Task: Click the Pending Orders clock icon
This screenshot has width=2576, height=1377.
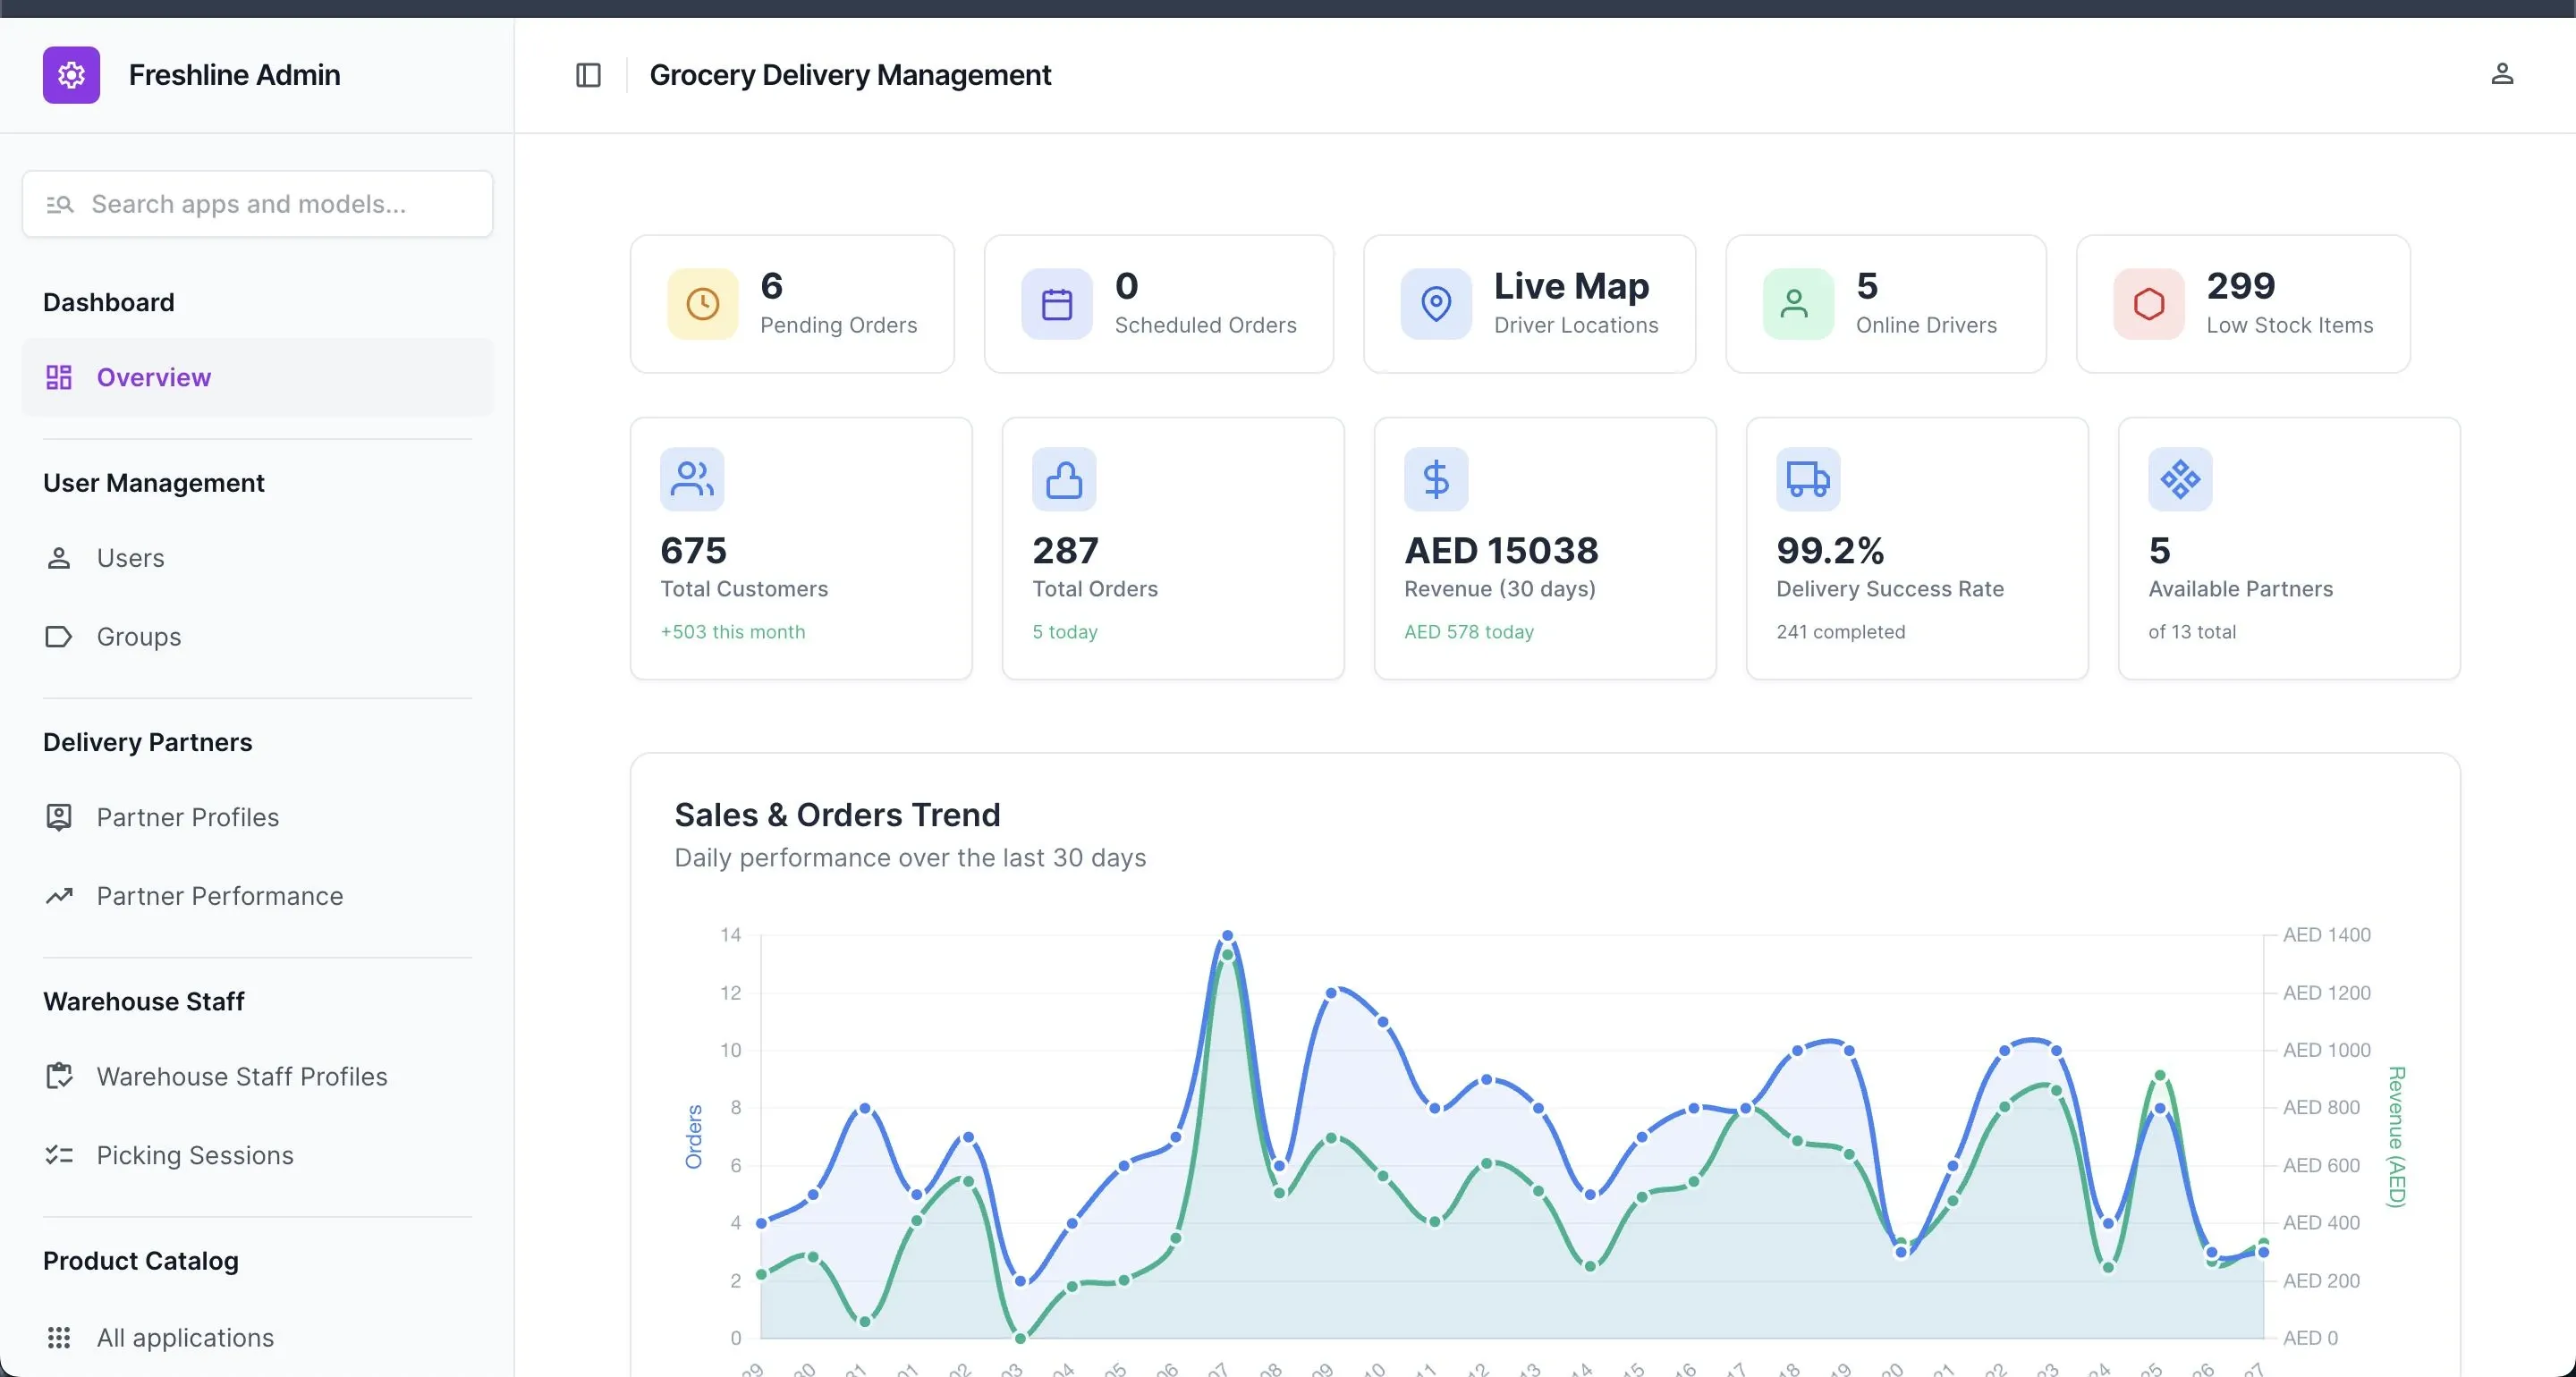Action: 703,304
